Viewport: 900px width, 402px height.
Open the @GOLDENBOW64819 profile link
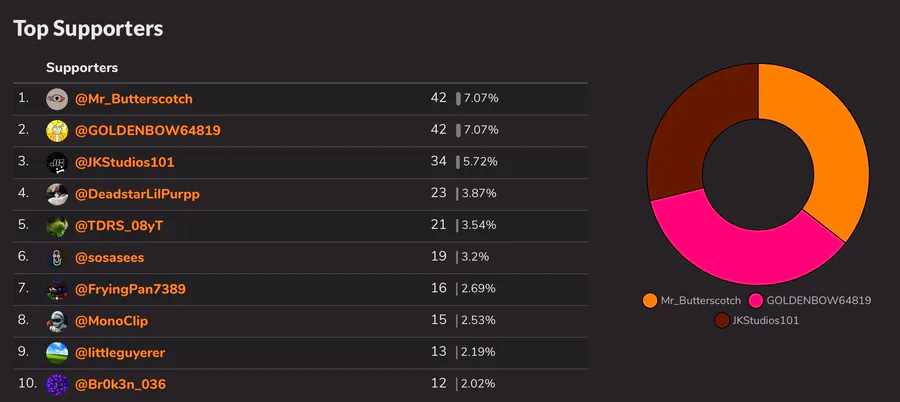tap(148, 131)
